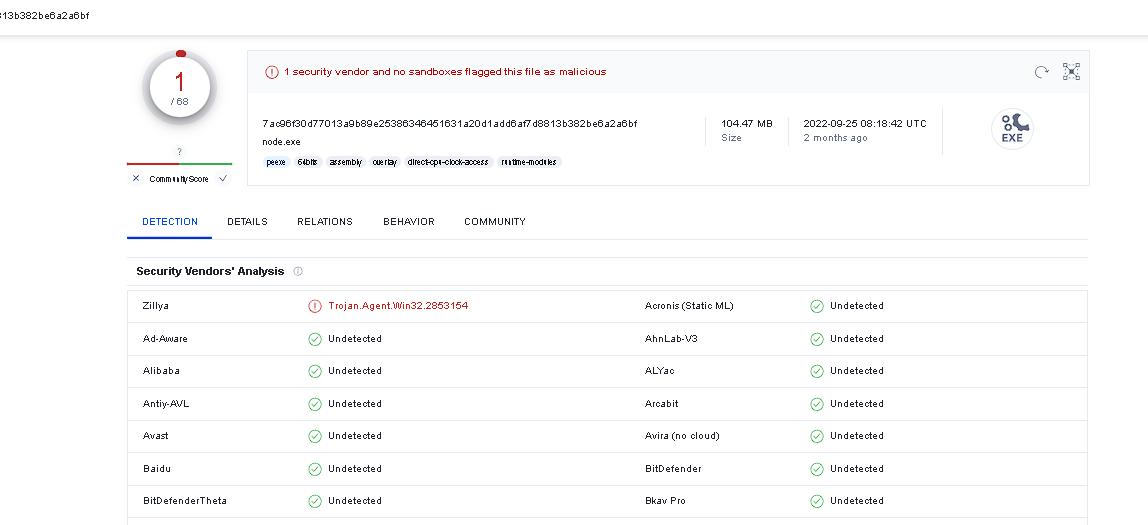Click the EXE file type icon
Image resolution: width=1148 pixels, height=525 pixels.
click(x=1012, y=130)
